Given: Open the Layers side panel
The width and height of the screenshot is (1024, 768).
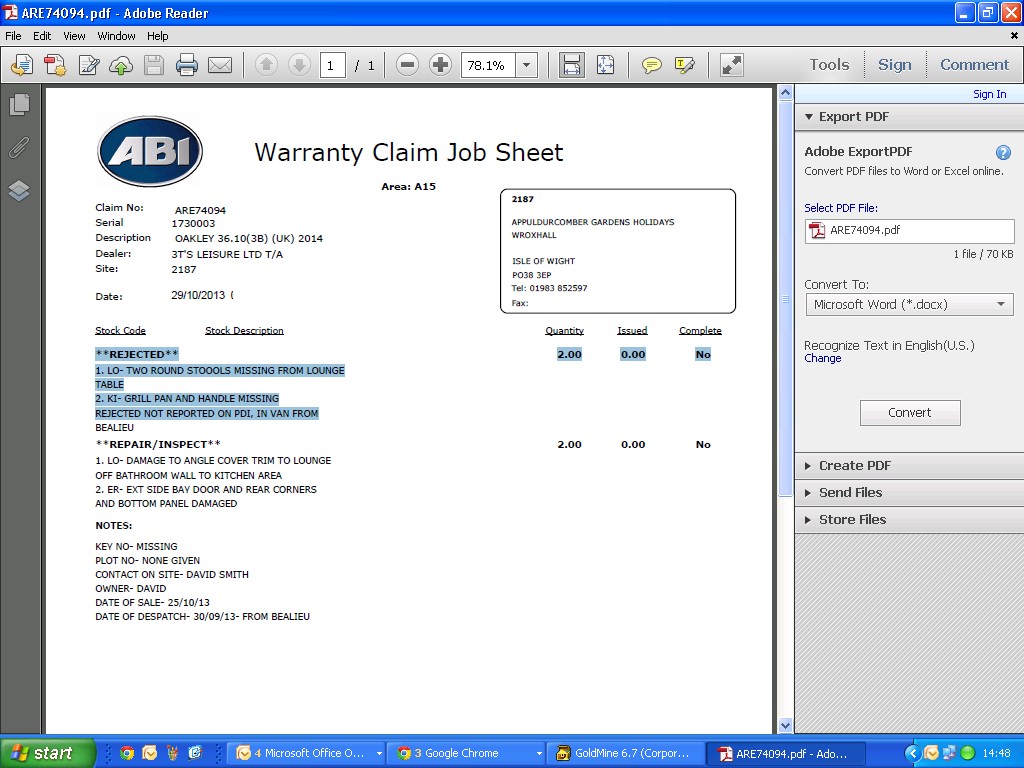Looking at the screenshot, I should (x=19, y=191).
